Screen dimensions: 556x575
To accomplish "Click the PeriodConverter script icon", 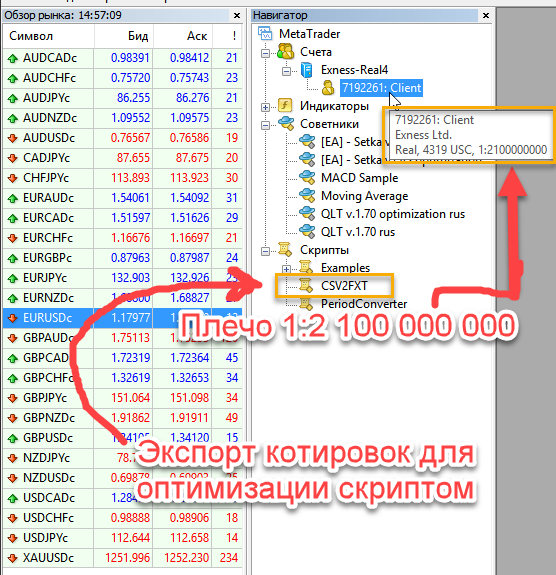I will click(306, 304).
